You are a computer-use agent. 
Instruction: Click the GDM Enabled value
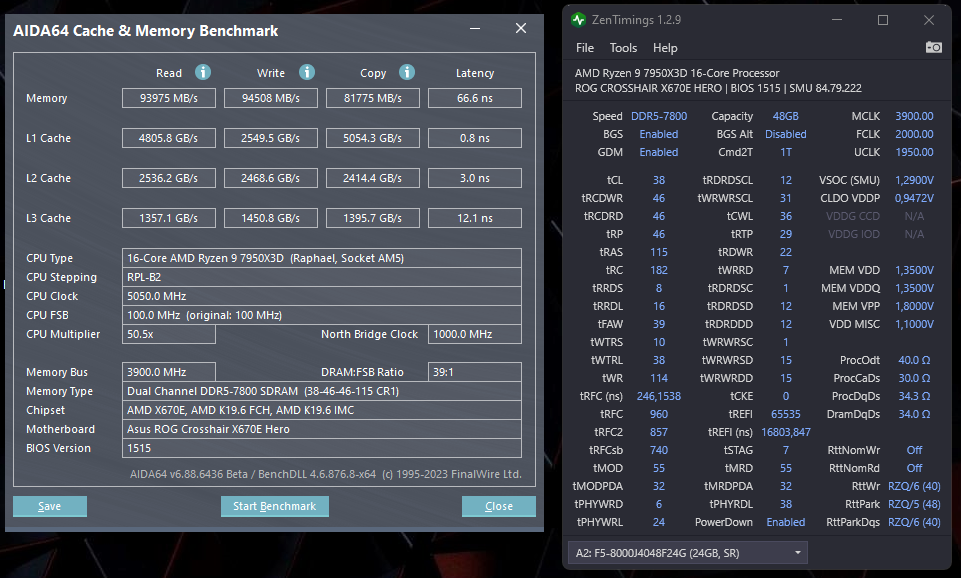coord(659,152)
